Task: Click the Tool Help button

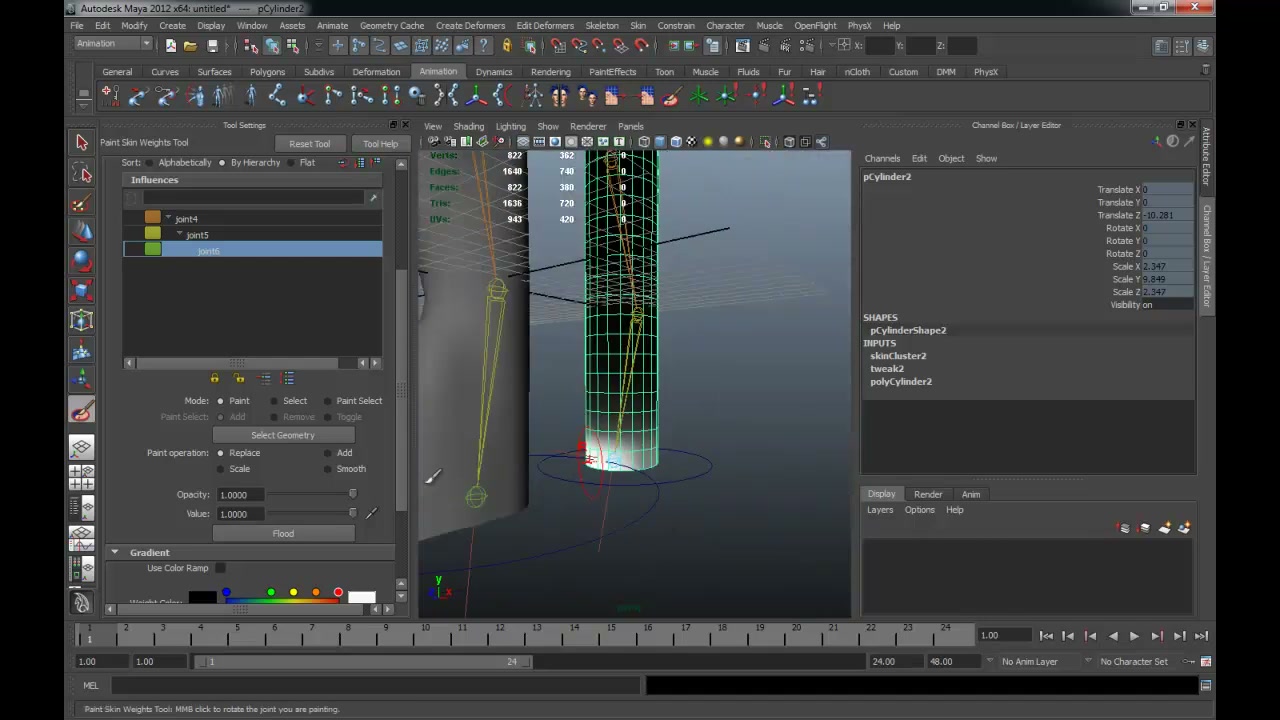Action: point(380,144)
